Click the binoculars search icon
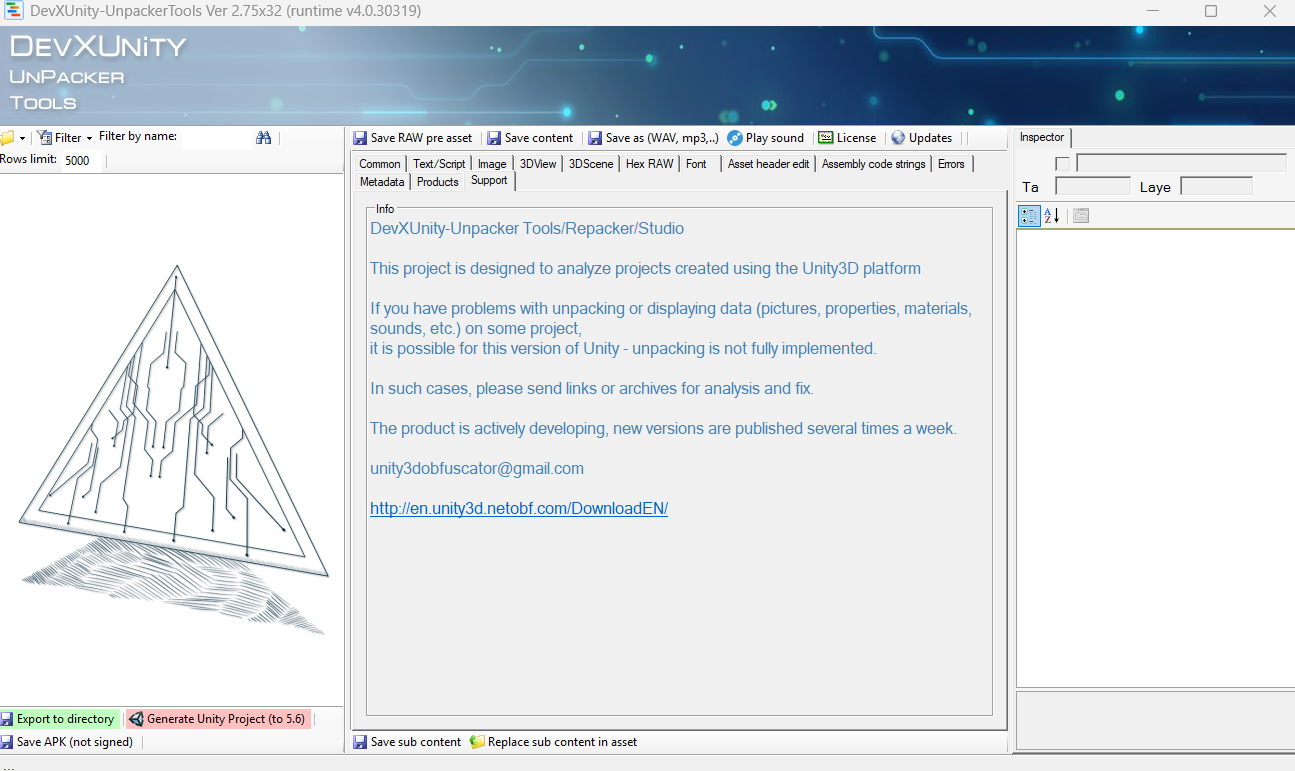Viewport: 1295px width, 771px height. 264,138
